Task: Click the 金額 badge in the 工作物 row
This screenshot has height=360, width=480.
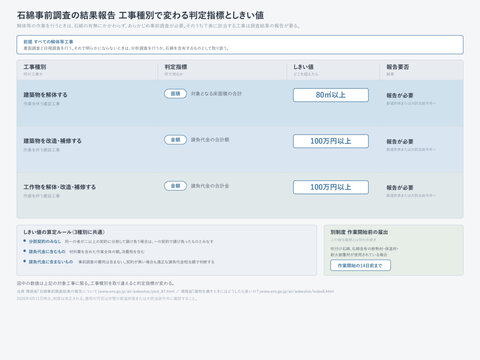Action: [x=175, y=186]
